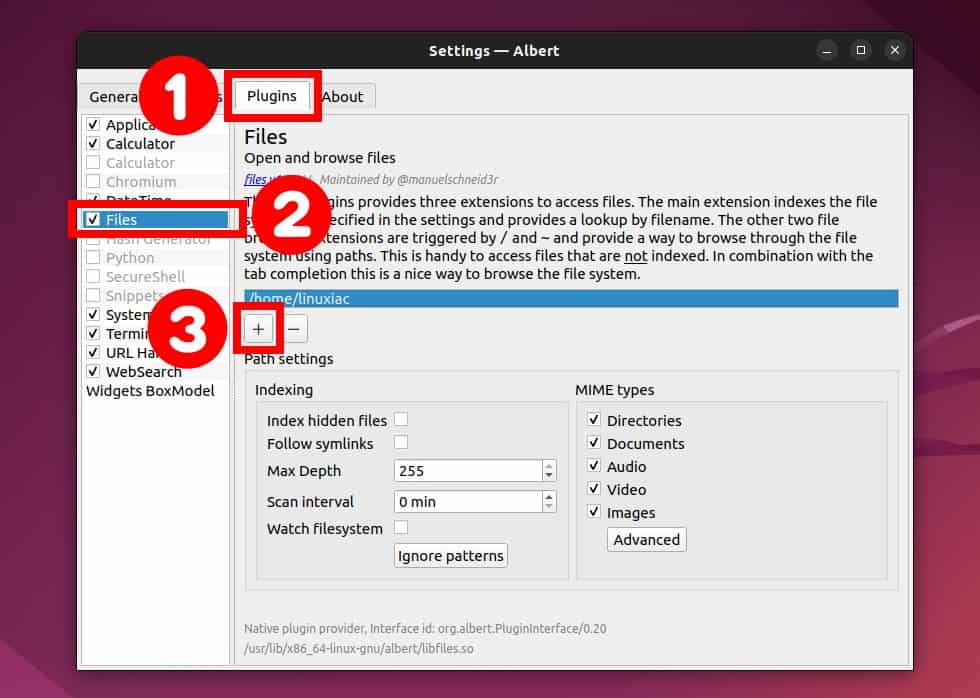The width and height of the screenshot is (980, 698).
Task: Remove the selected path with the minus button
Action: click(x=294, y=329)
